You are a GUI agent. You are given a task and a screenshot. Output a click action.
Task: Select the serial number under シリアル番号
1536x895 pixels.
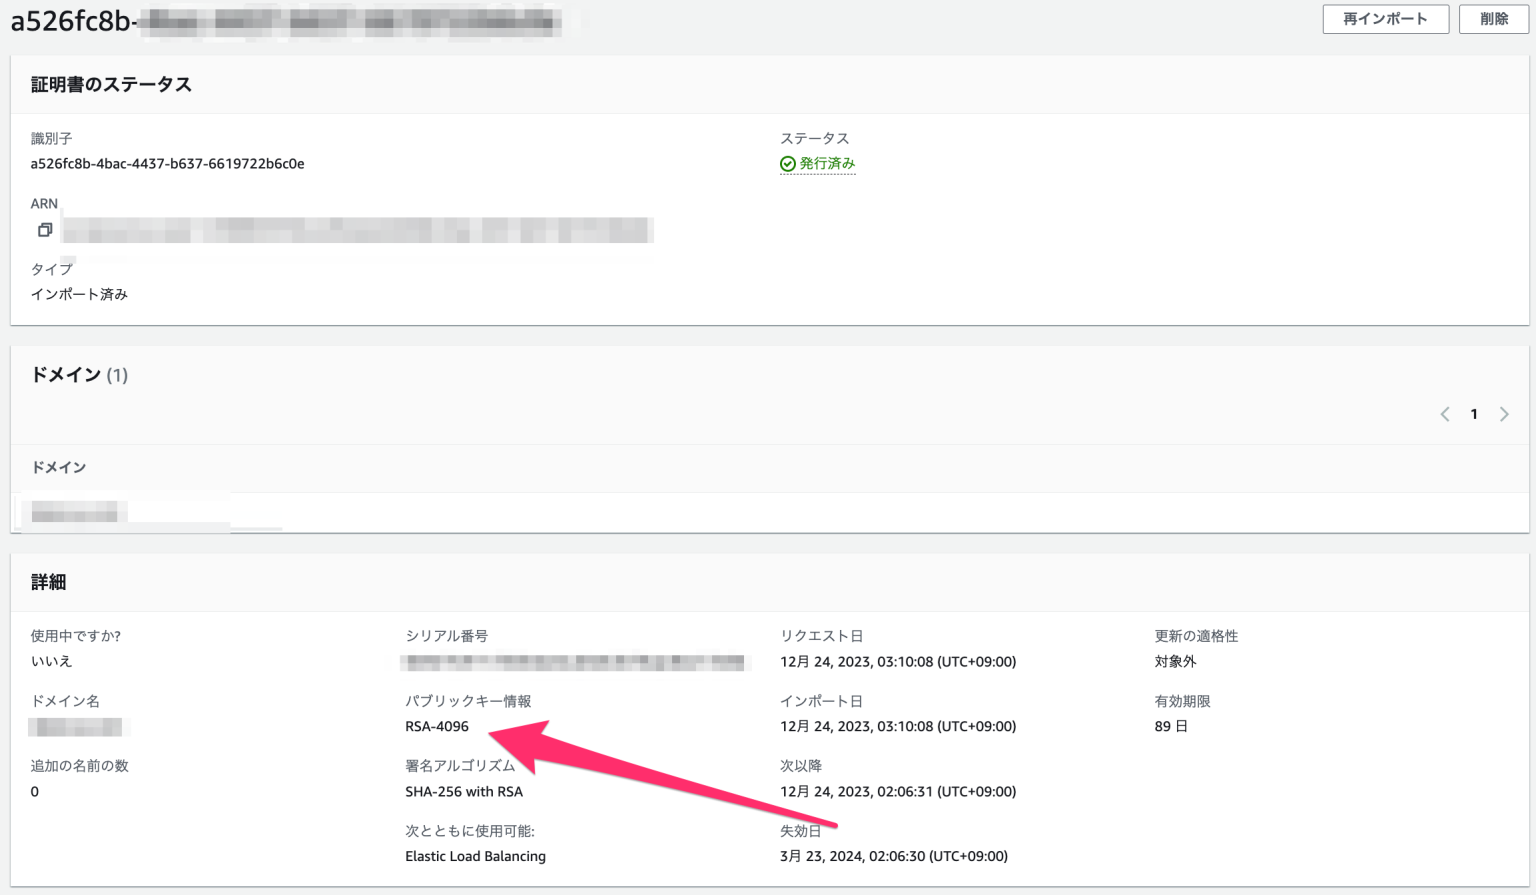577,661
